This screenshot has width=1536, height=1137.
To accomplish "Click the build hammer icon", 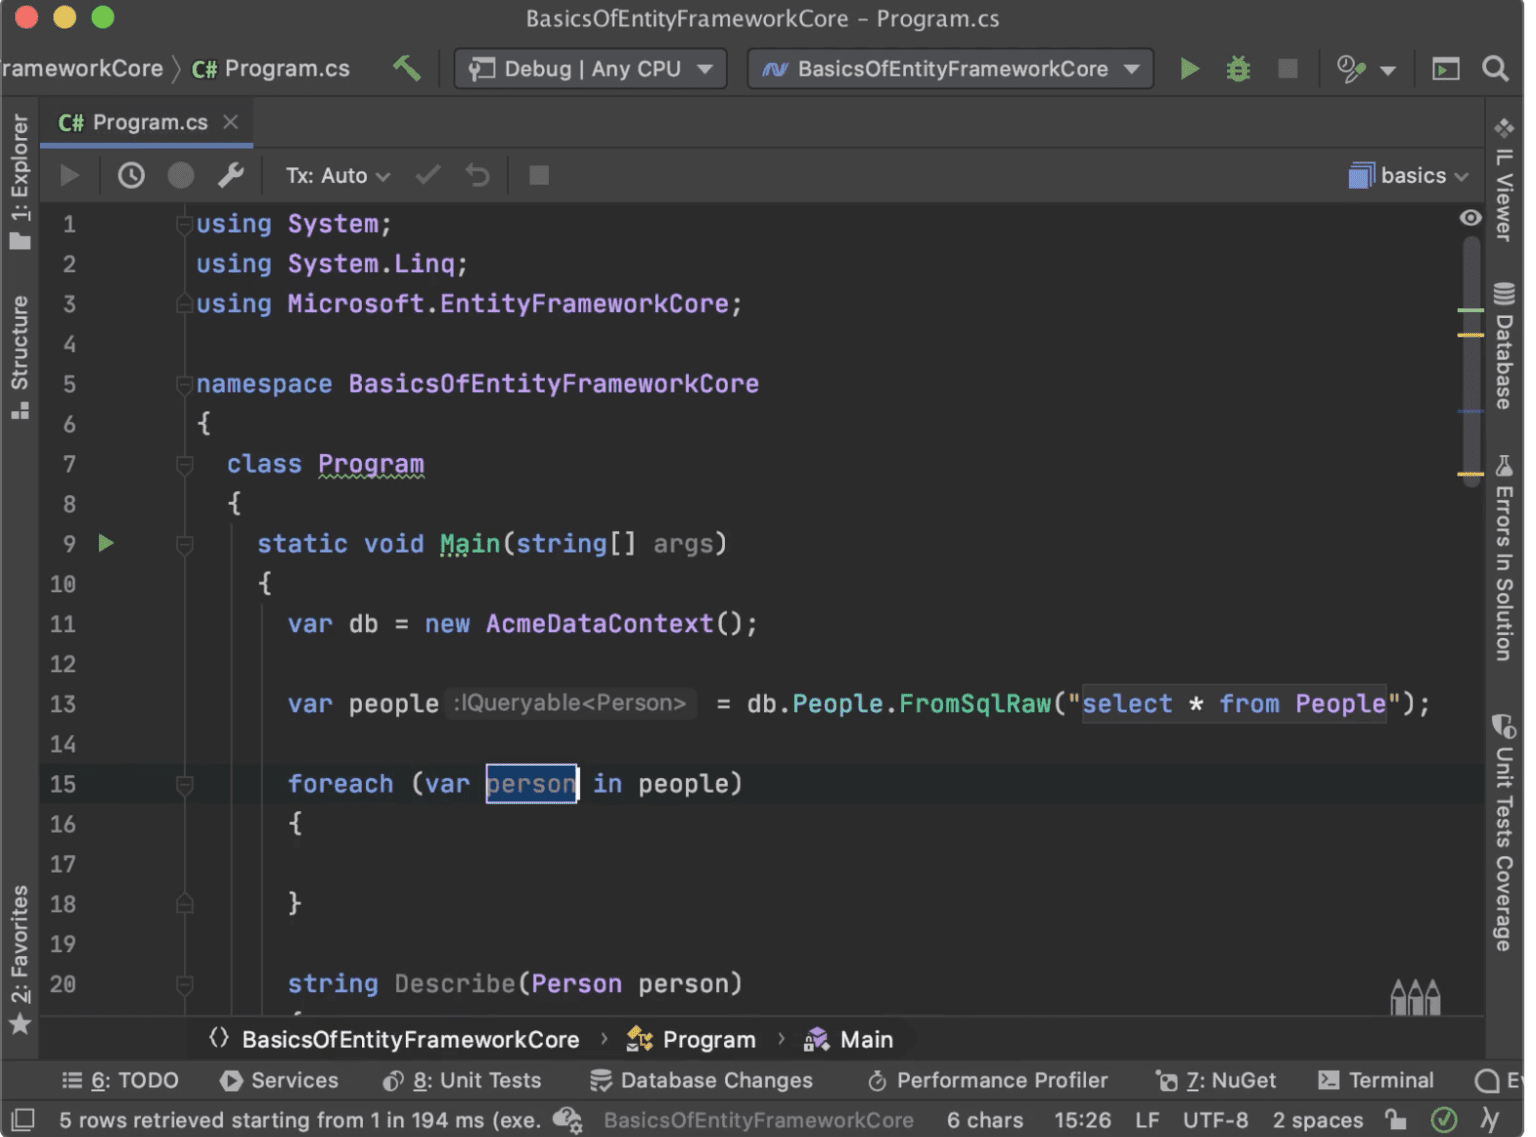I will pyautogui.click(x=406, y=68).
